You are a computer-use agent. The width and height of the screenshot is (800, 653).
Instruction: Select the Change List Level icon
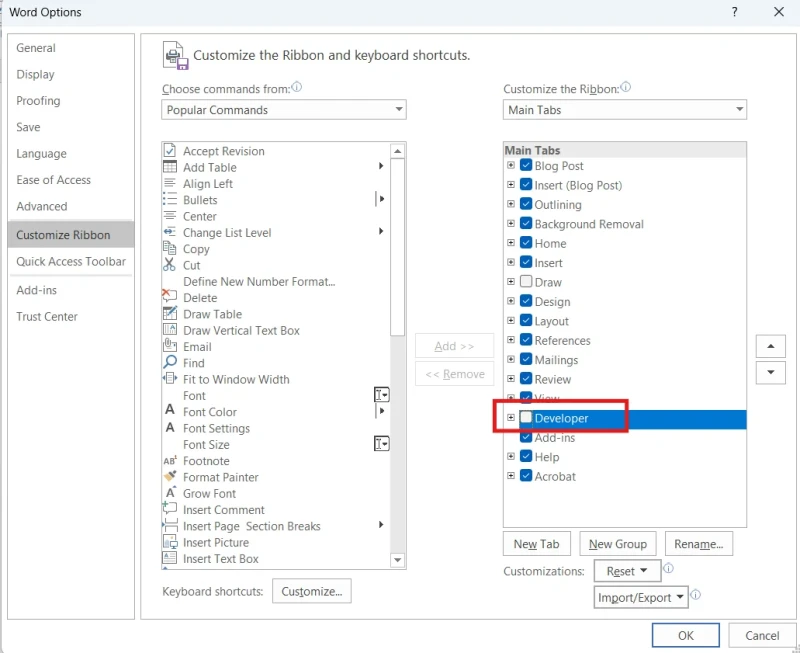click(x=169, y=232)
